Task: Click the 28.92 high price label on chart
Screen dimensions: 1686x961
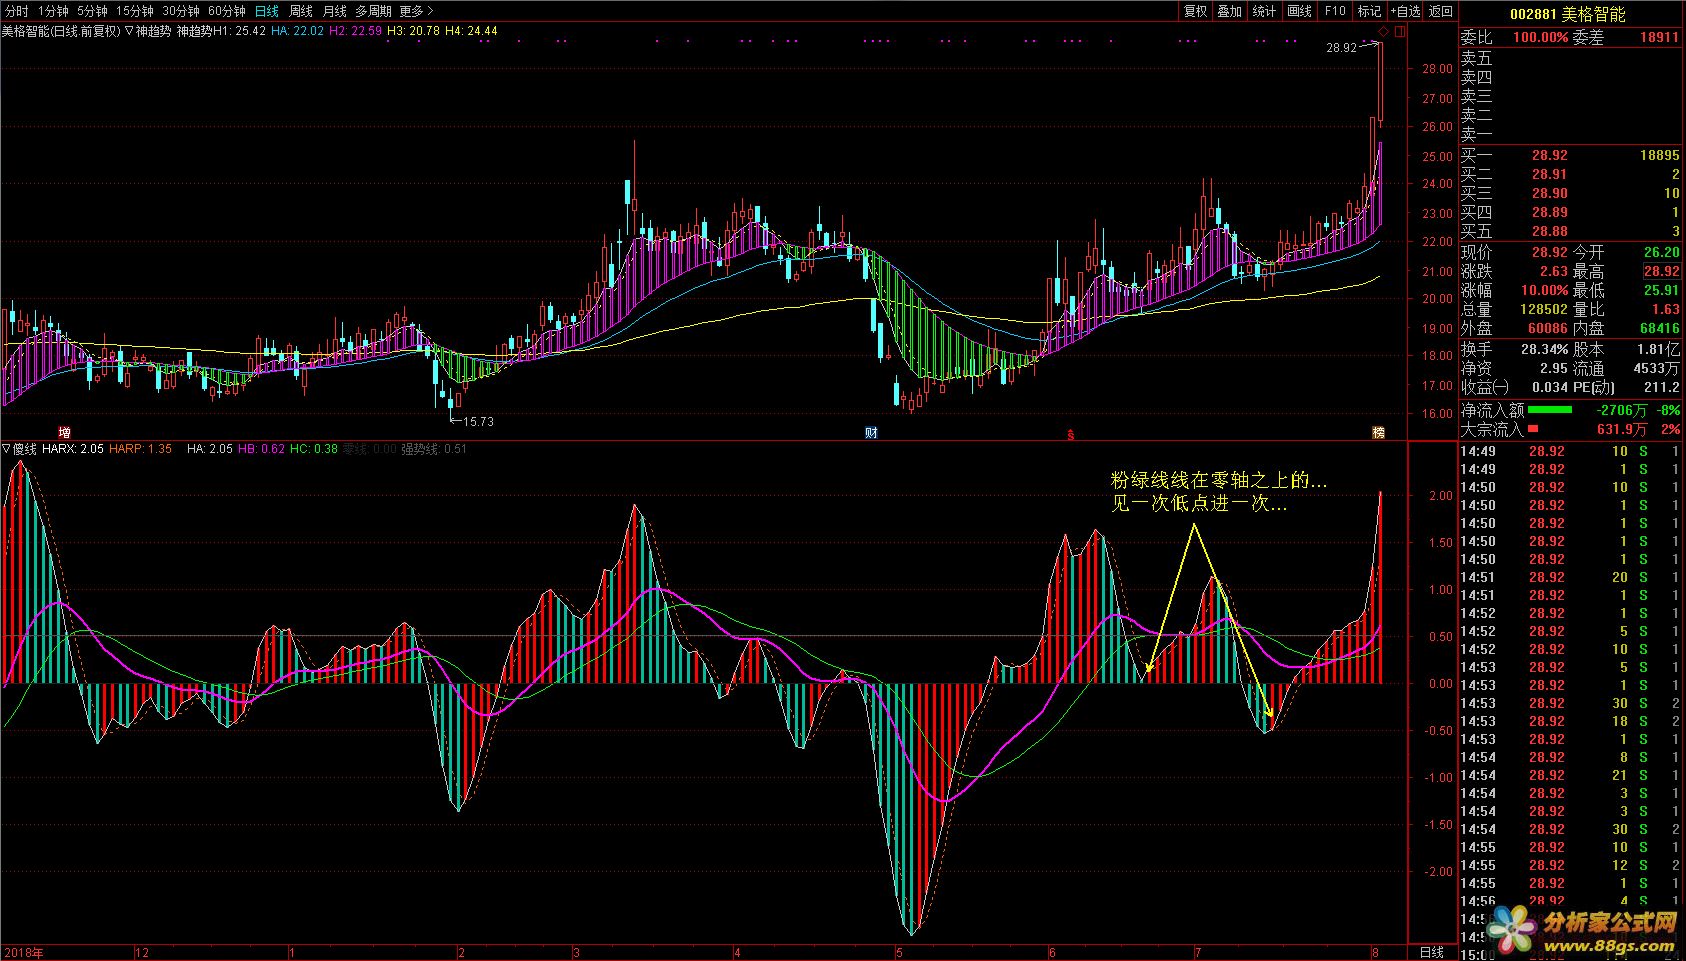Action: [x=1342, y=48]
